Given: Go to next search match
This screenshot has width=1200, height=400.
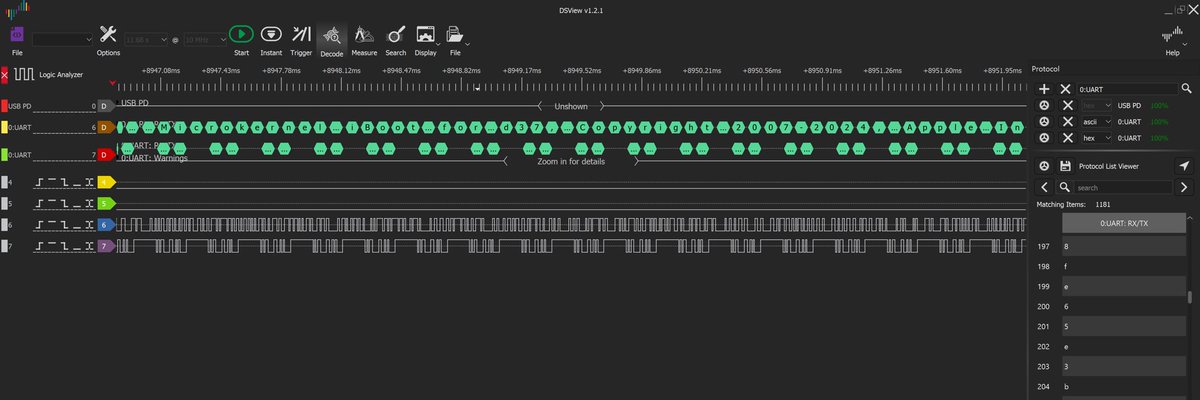Looking at the screenshot, I should coord(1186,187).
